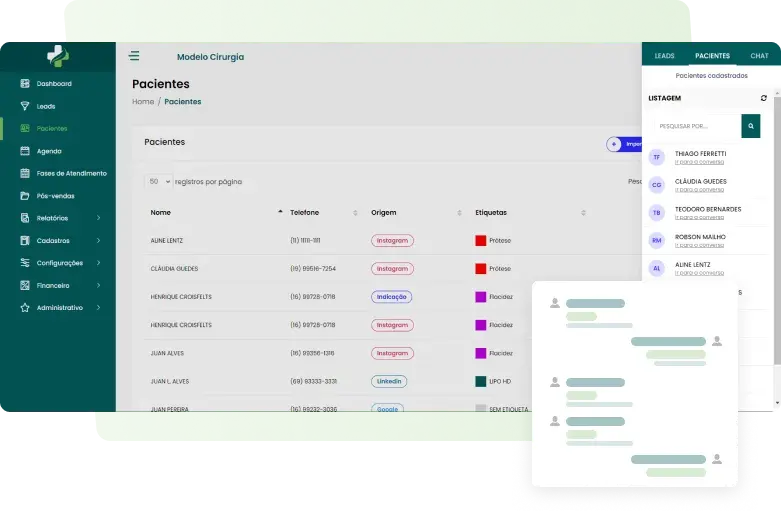Switch to the Chat tab
Screen dimensions: 781x511
[759, 56]
